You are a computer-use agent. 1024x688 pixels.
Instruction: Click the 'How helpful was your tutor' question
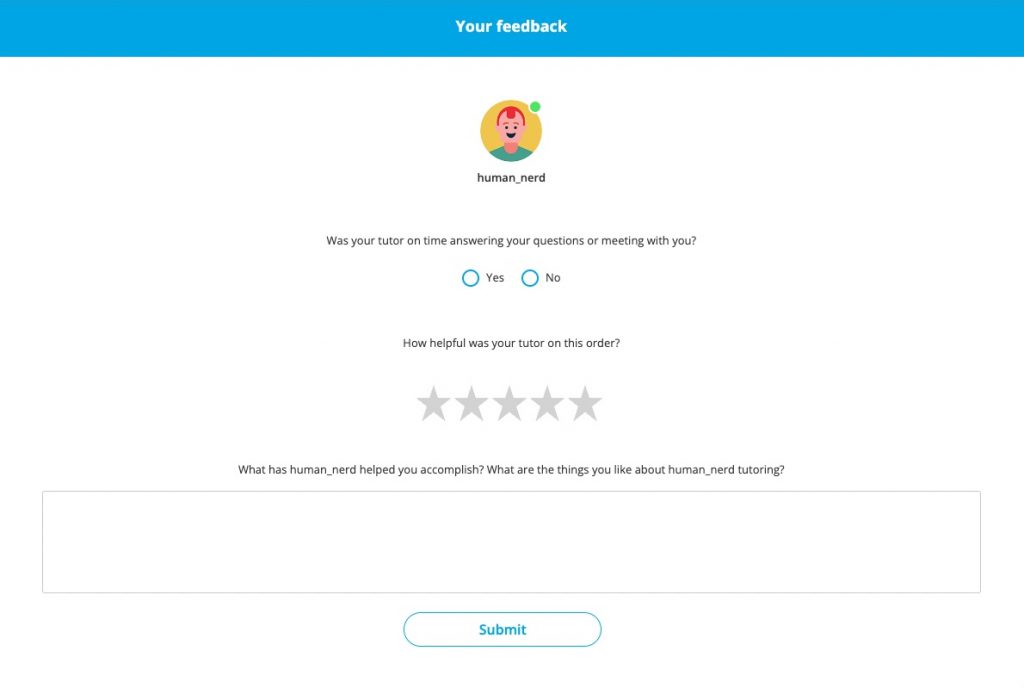(x=510, y=342)
